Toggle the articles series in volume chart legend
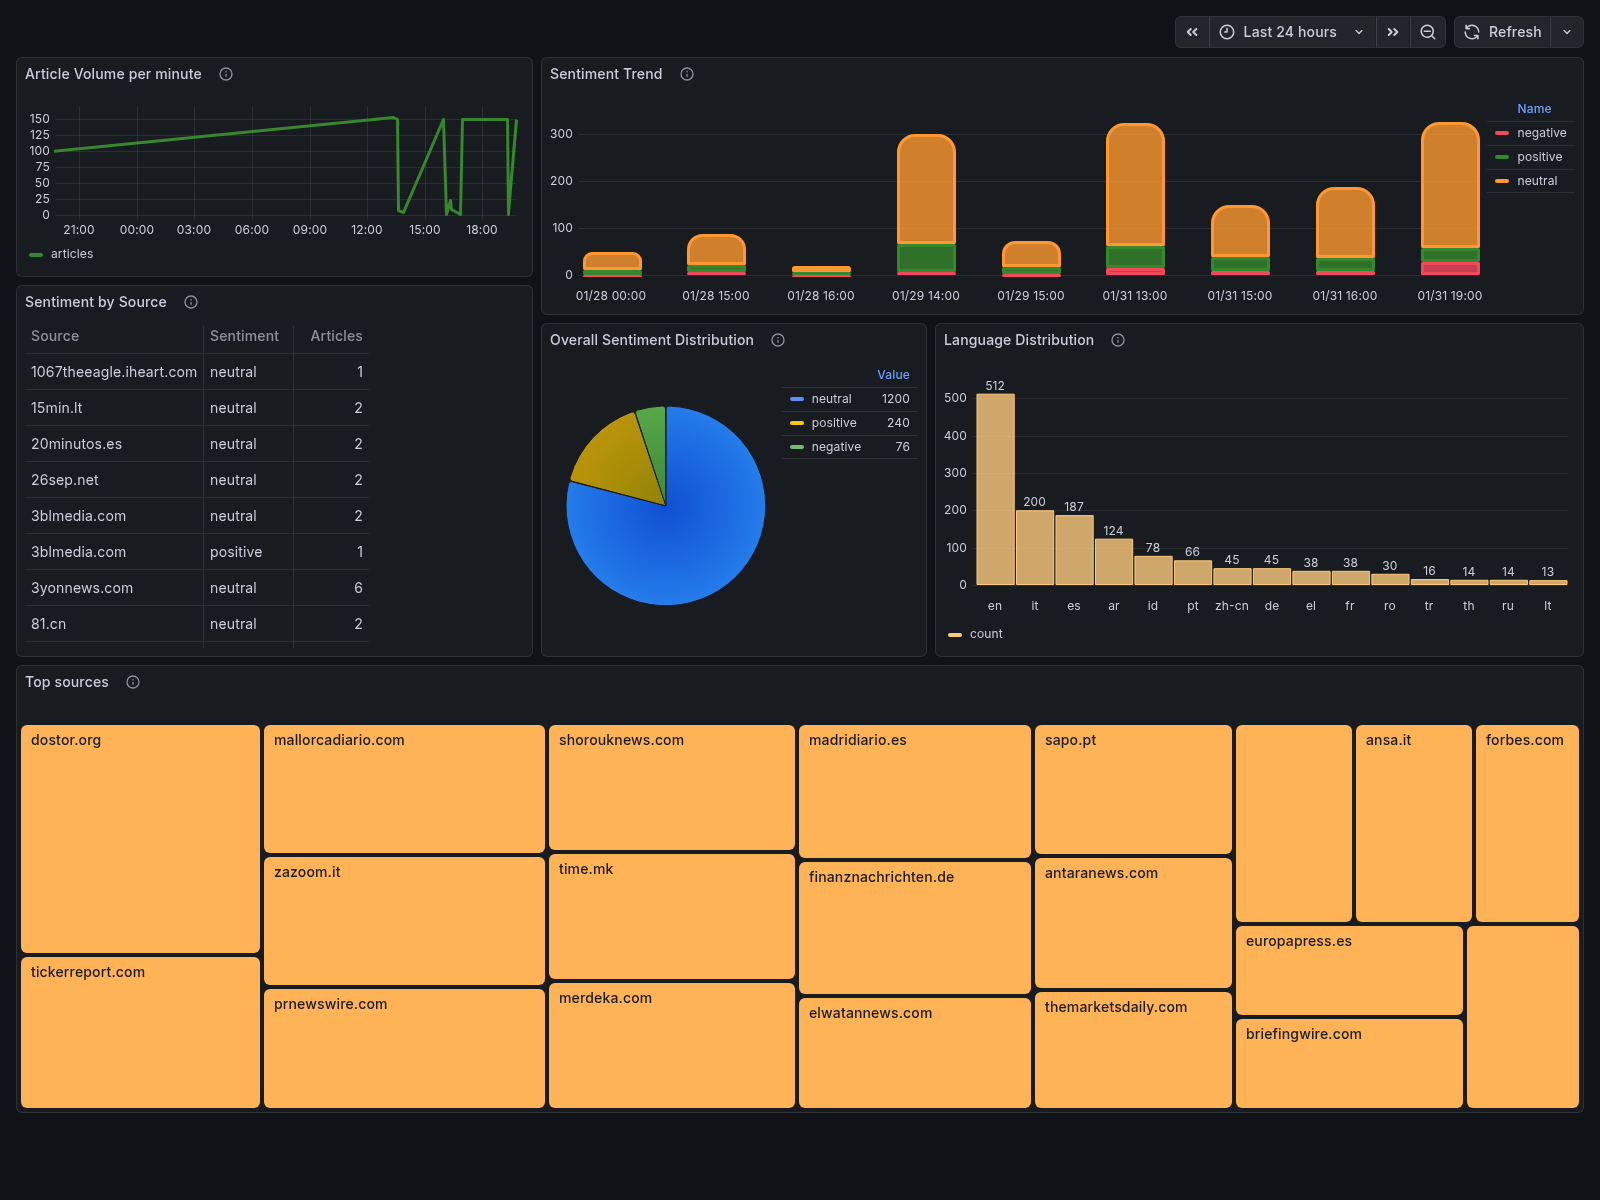Viewport: 1600px width, 1200px height. click(x=72, y=253)
